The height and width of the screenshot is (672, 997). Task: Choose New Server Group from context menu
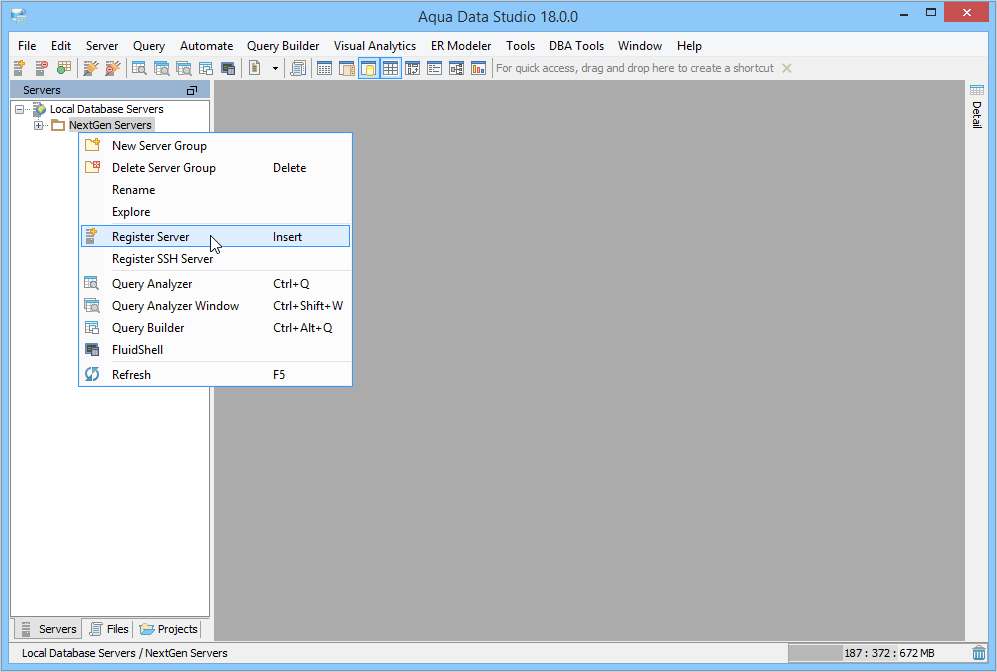[x=216, y=146]
